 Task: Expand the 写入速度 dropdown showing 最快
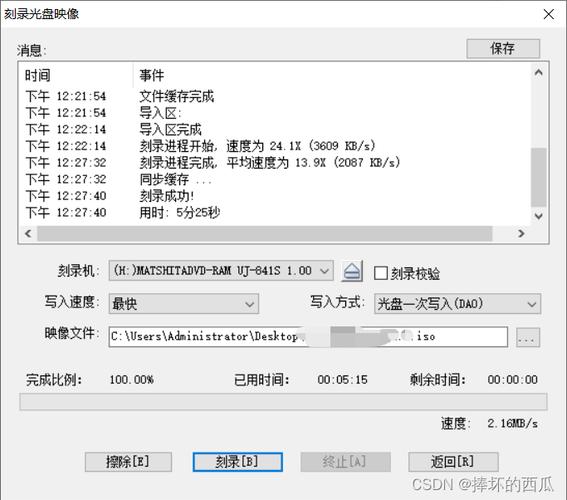tap(184, 303)
